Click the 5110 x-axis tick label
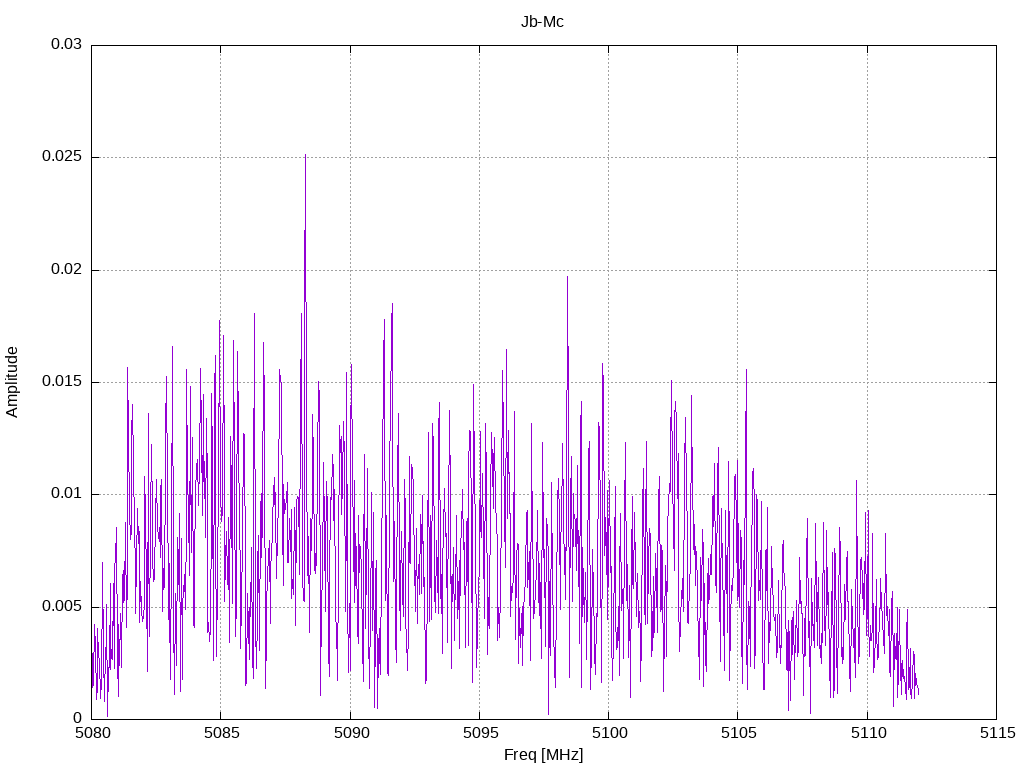 pyautogui.click(x=868, y=733)
